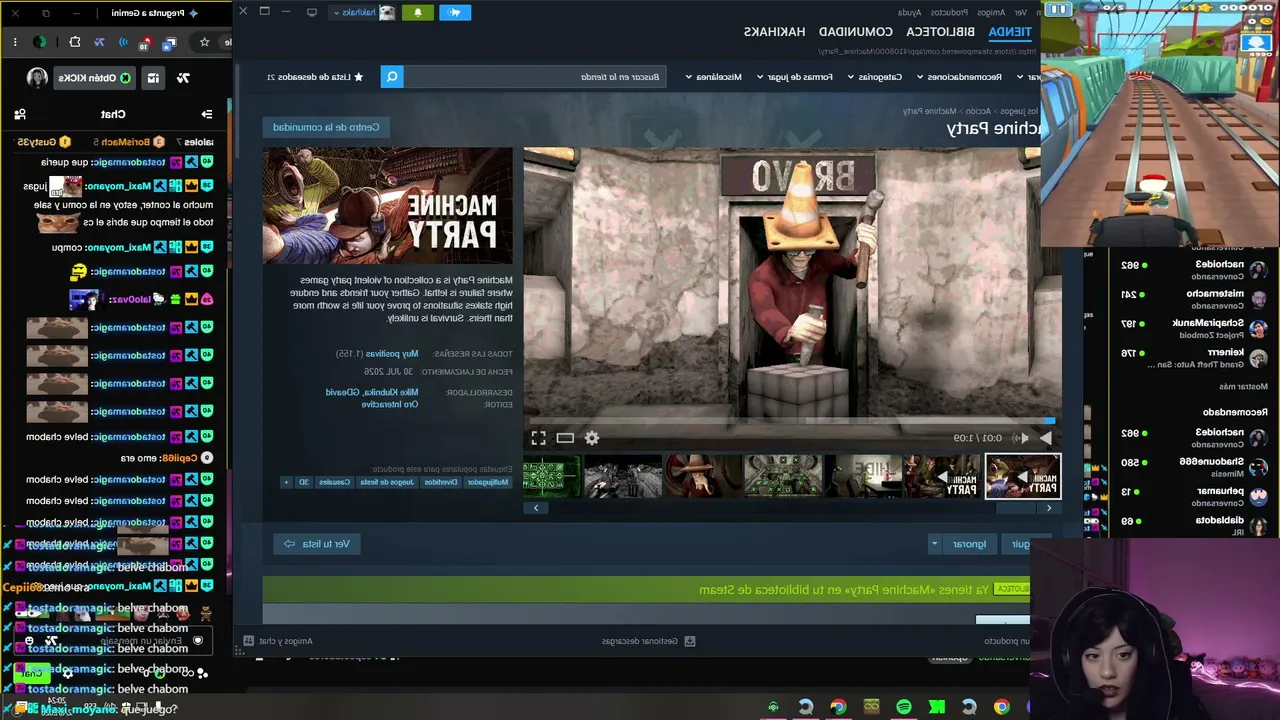Open the Oro Interactive publisher link
This screenshot has height=720, width=1280.
point(390,404)
